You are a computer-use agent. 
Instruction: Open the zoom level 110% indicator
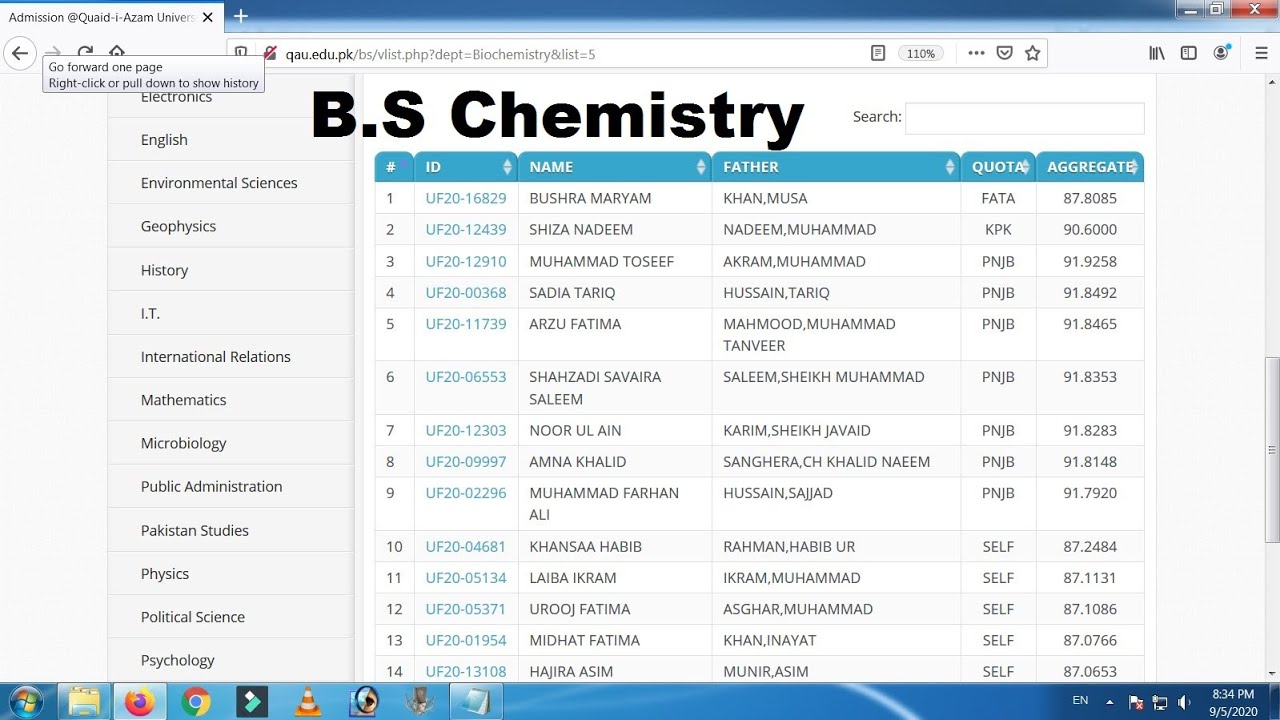point(921,53)
